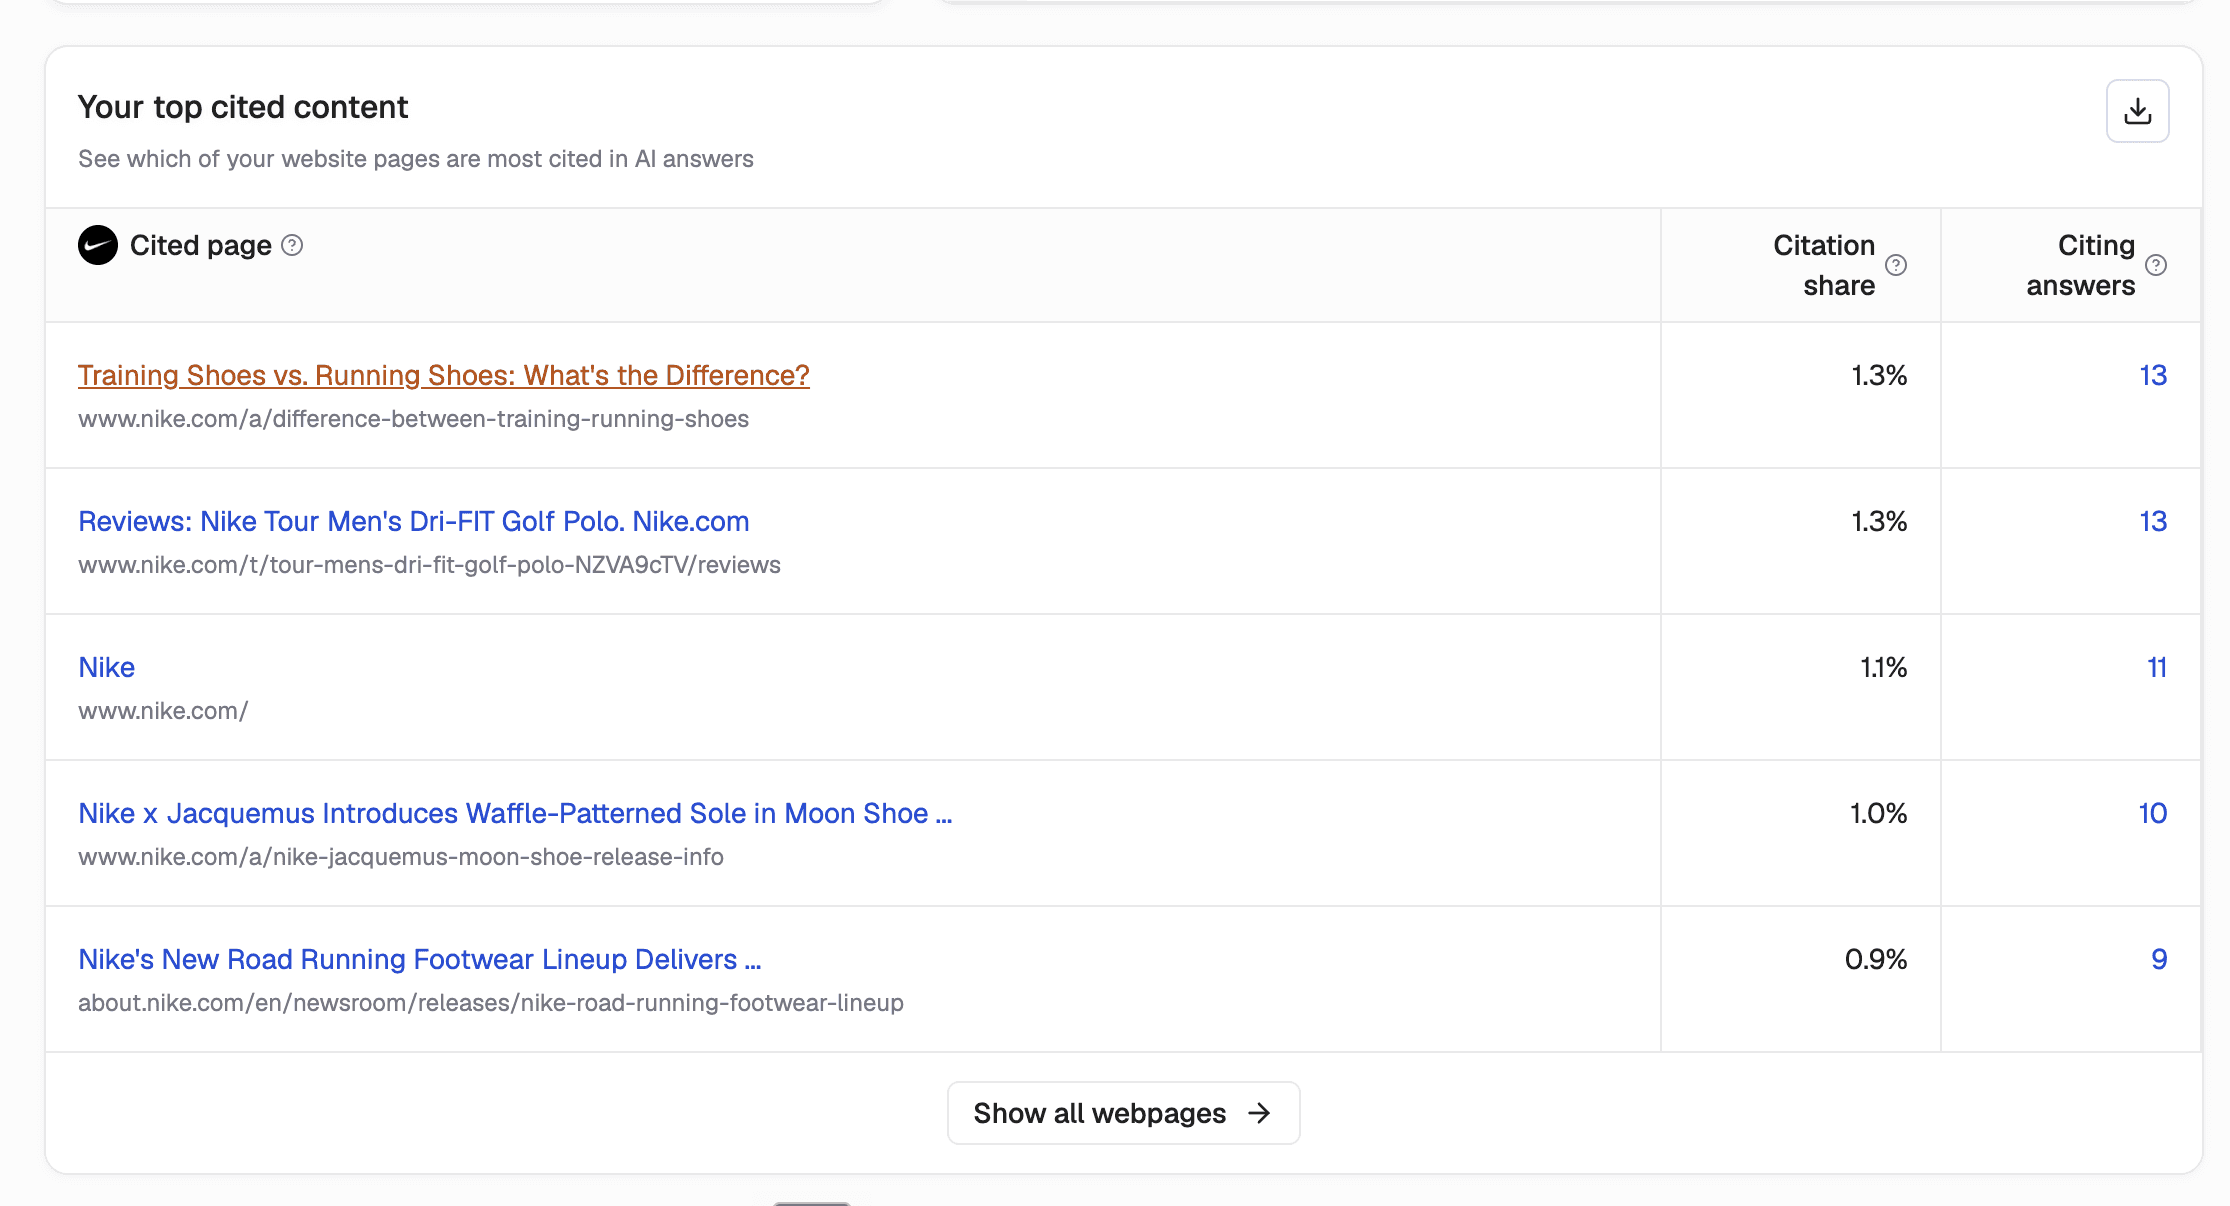This screenshot has width=2230, height=1206.
Task: Select URL ending tour-mens-dri-fit-golf-polo-NZVA9cTV/reviews
Action: tap(430, 565)
